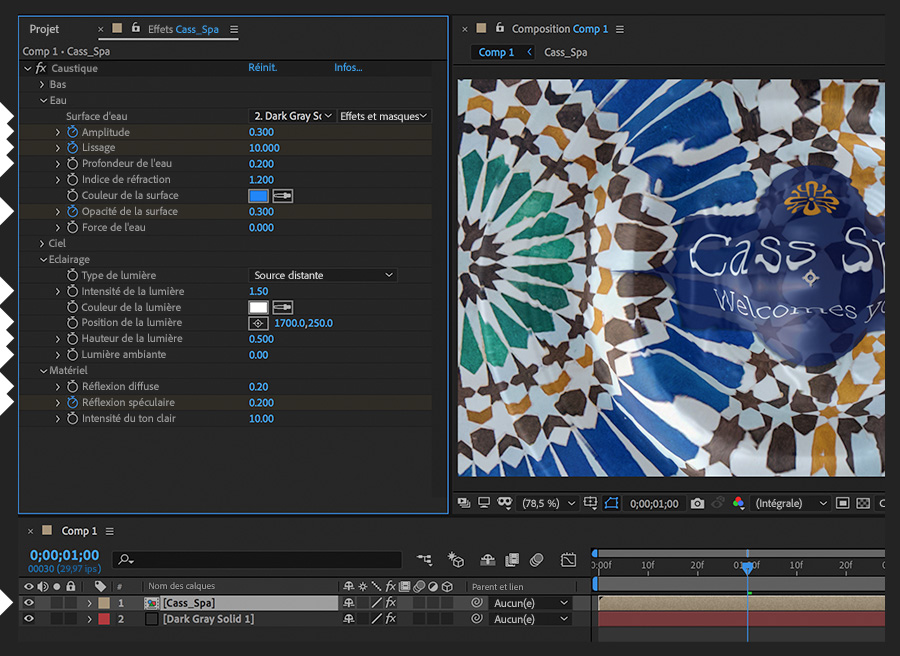This screenshot has height=656, width=900.
Task: Select the Cass_Spa viewer breadcrumb tab
Action: (565, 52)
